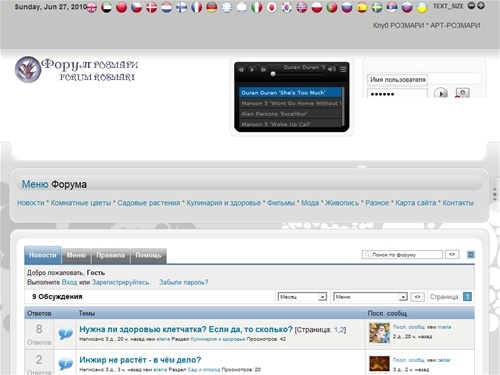Viewport: 500px width, 375px height.
Task: Focus the username input field
Action: [x=398, y=80]
